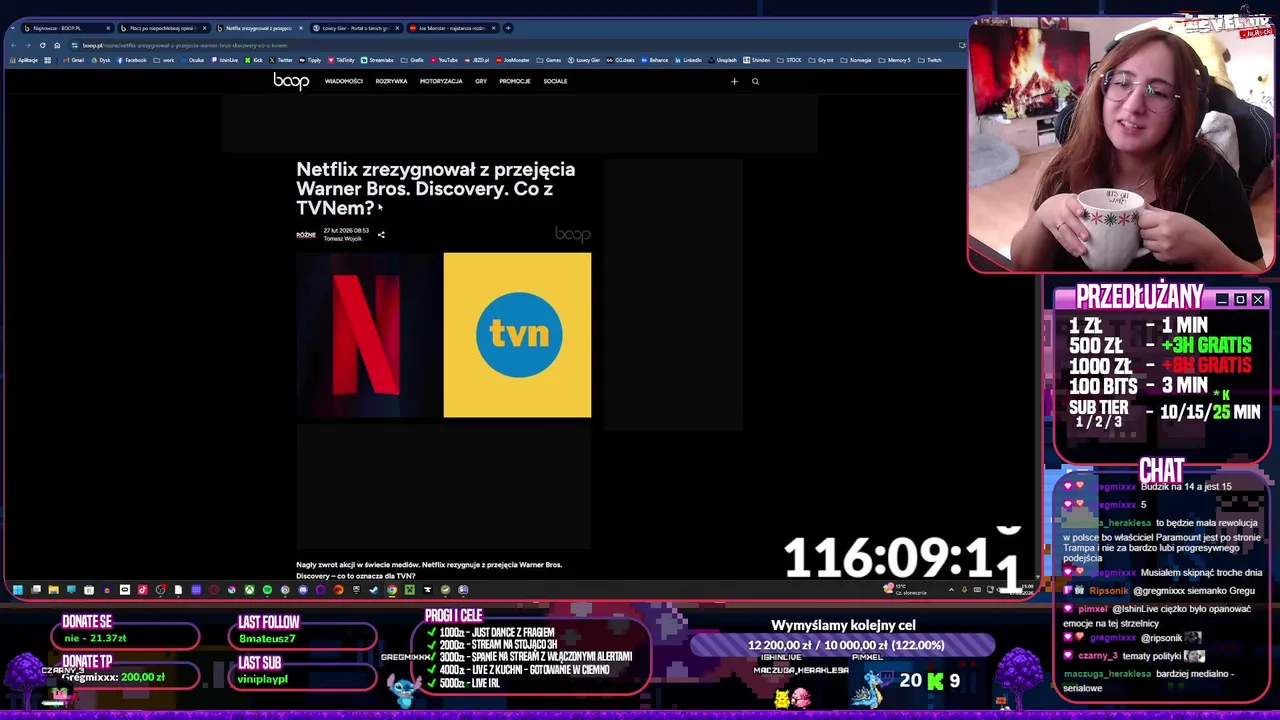The width and height of the screenshot is (1280, 720).
Task: Expand the Memory 5 bookmarks folder
Action: [x=896, y=60]
